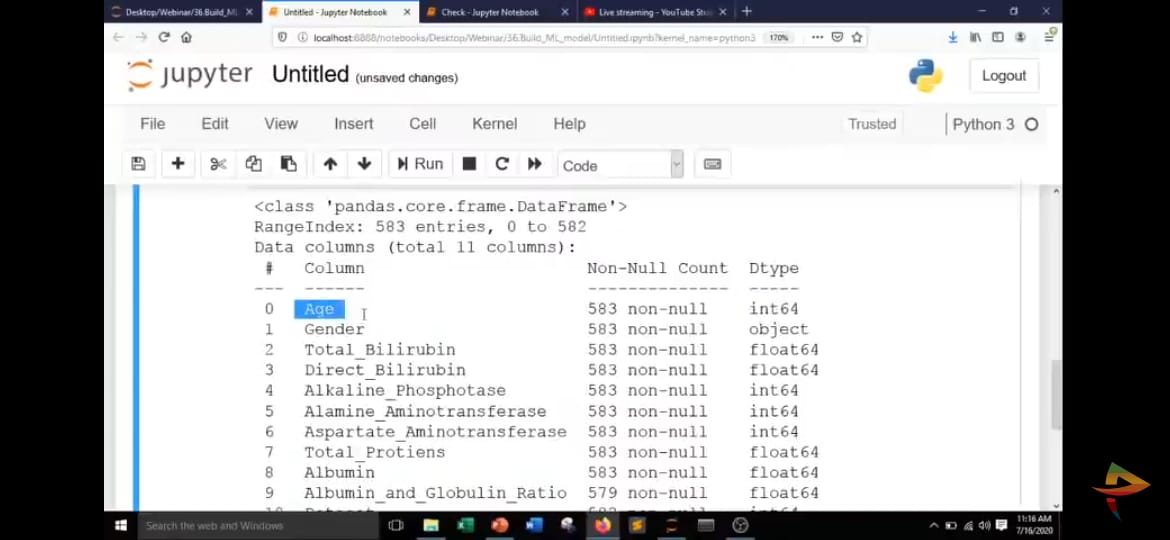Expand the cell type Code dropdown
The image size is (1170, 540).
620,165
